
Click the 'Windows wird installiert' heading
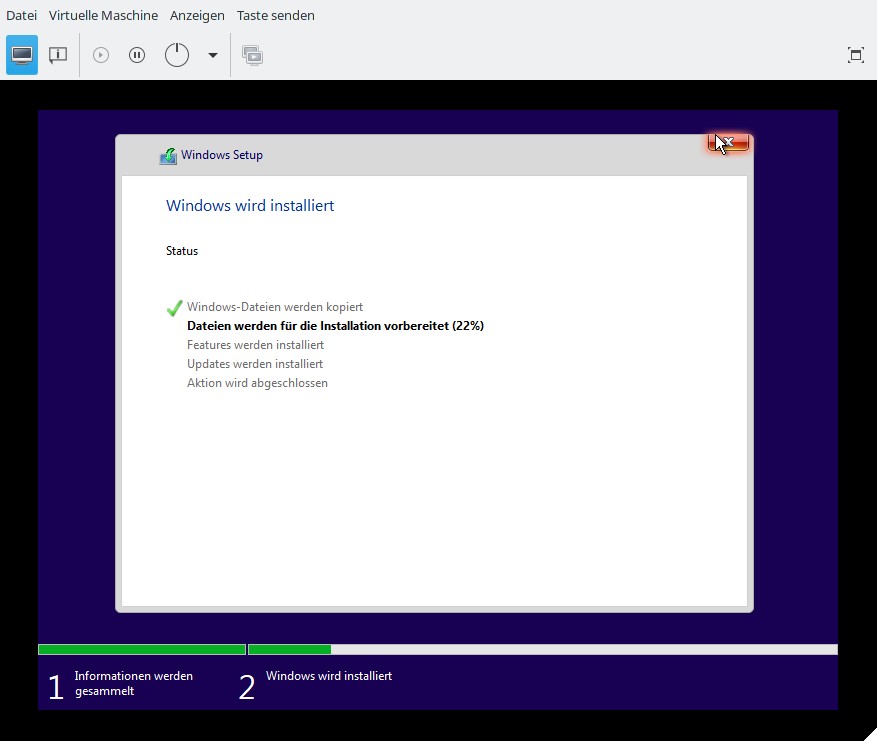coord(250,205)
